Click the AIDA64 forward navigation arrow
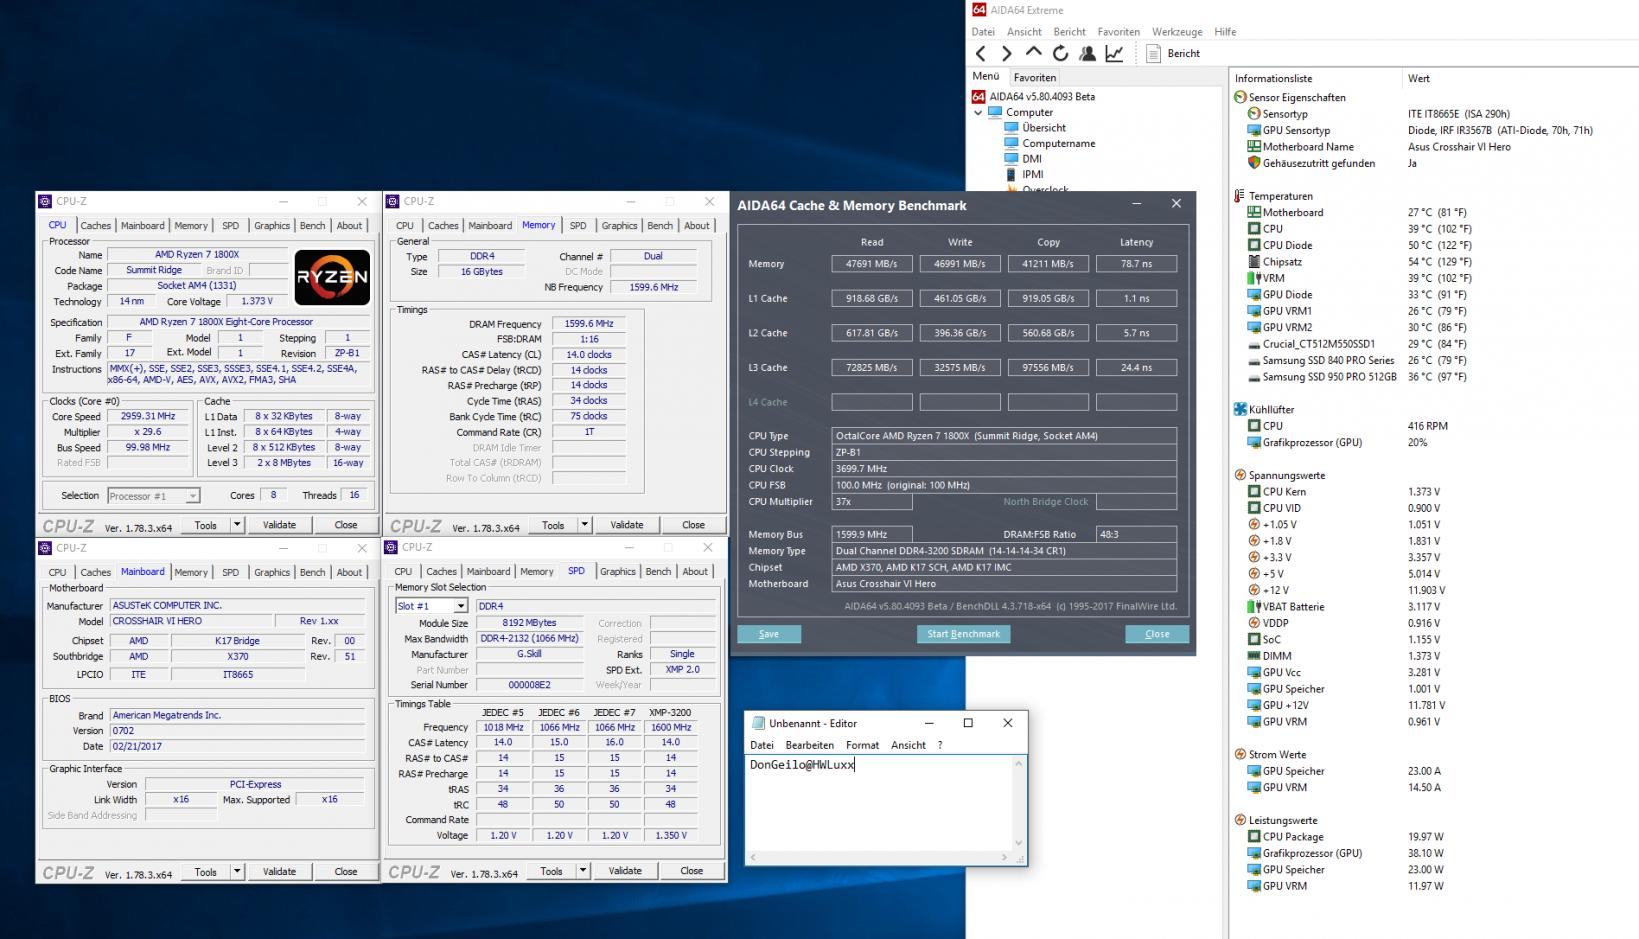 1007,54
